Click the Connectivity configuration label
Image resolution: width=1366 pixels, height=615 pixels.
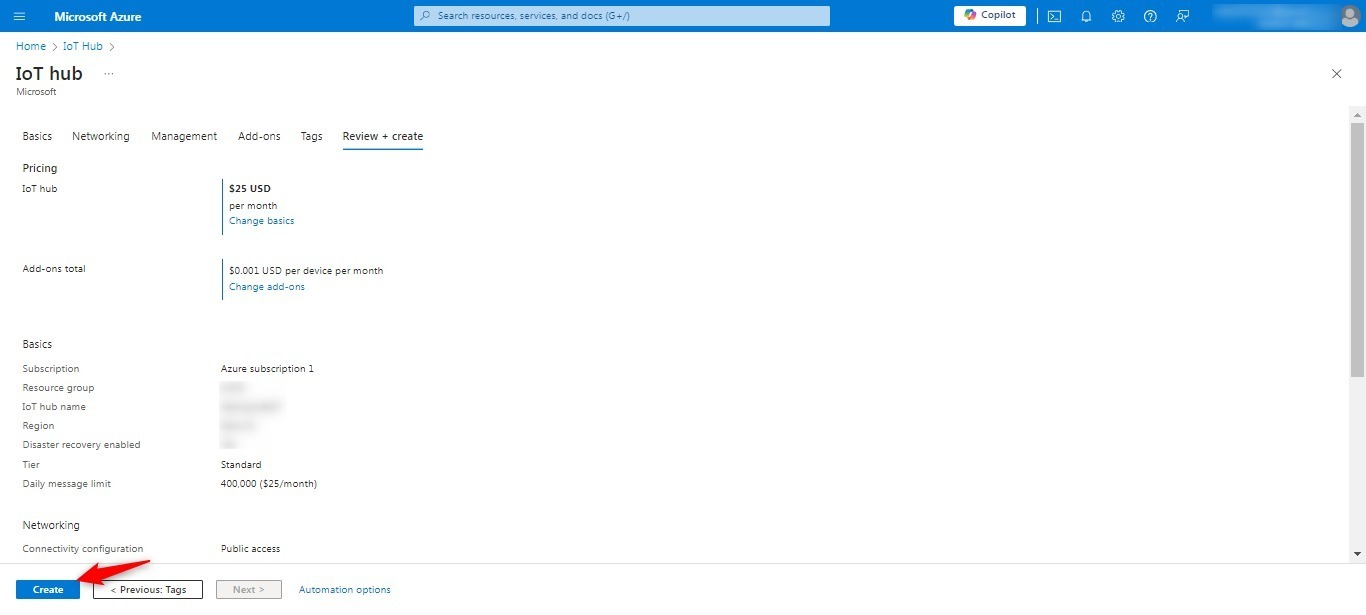point(83,549)
